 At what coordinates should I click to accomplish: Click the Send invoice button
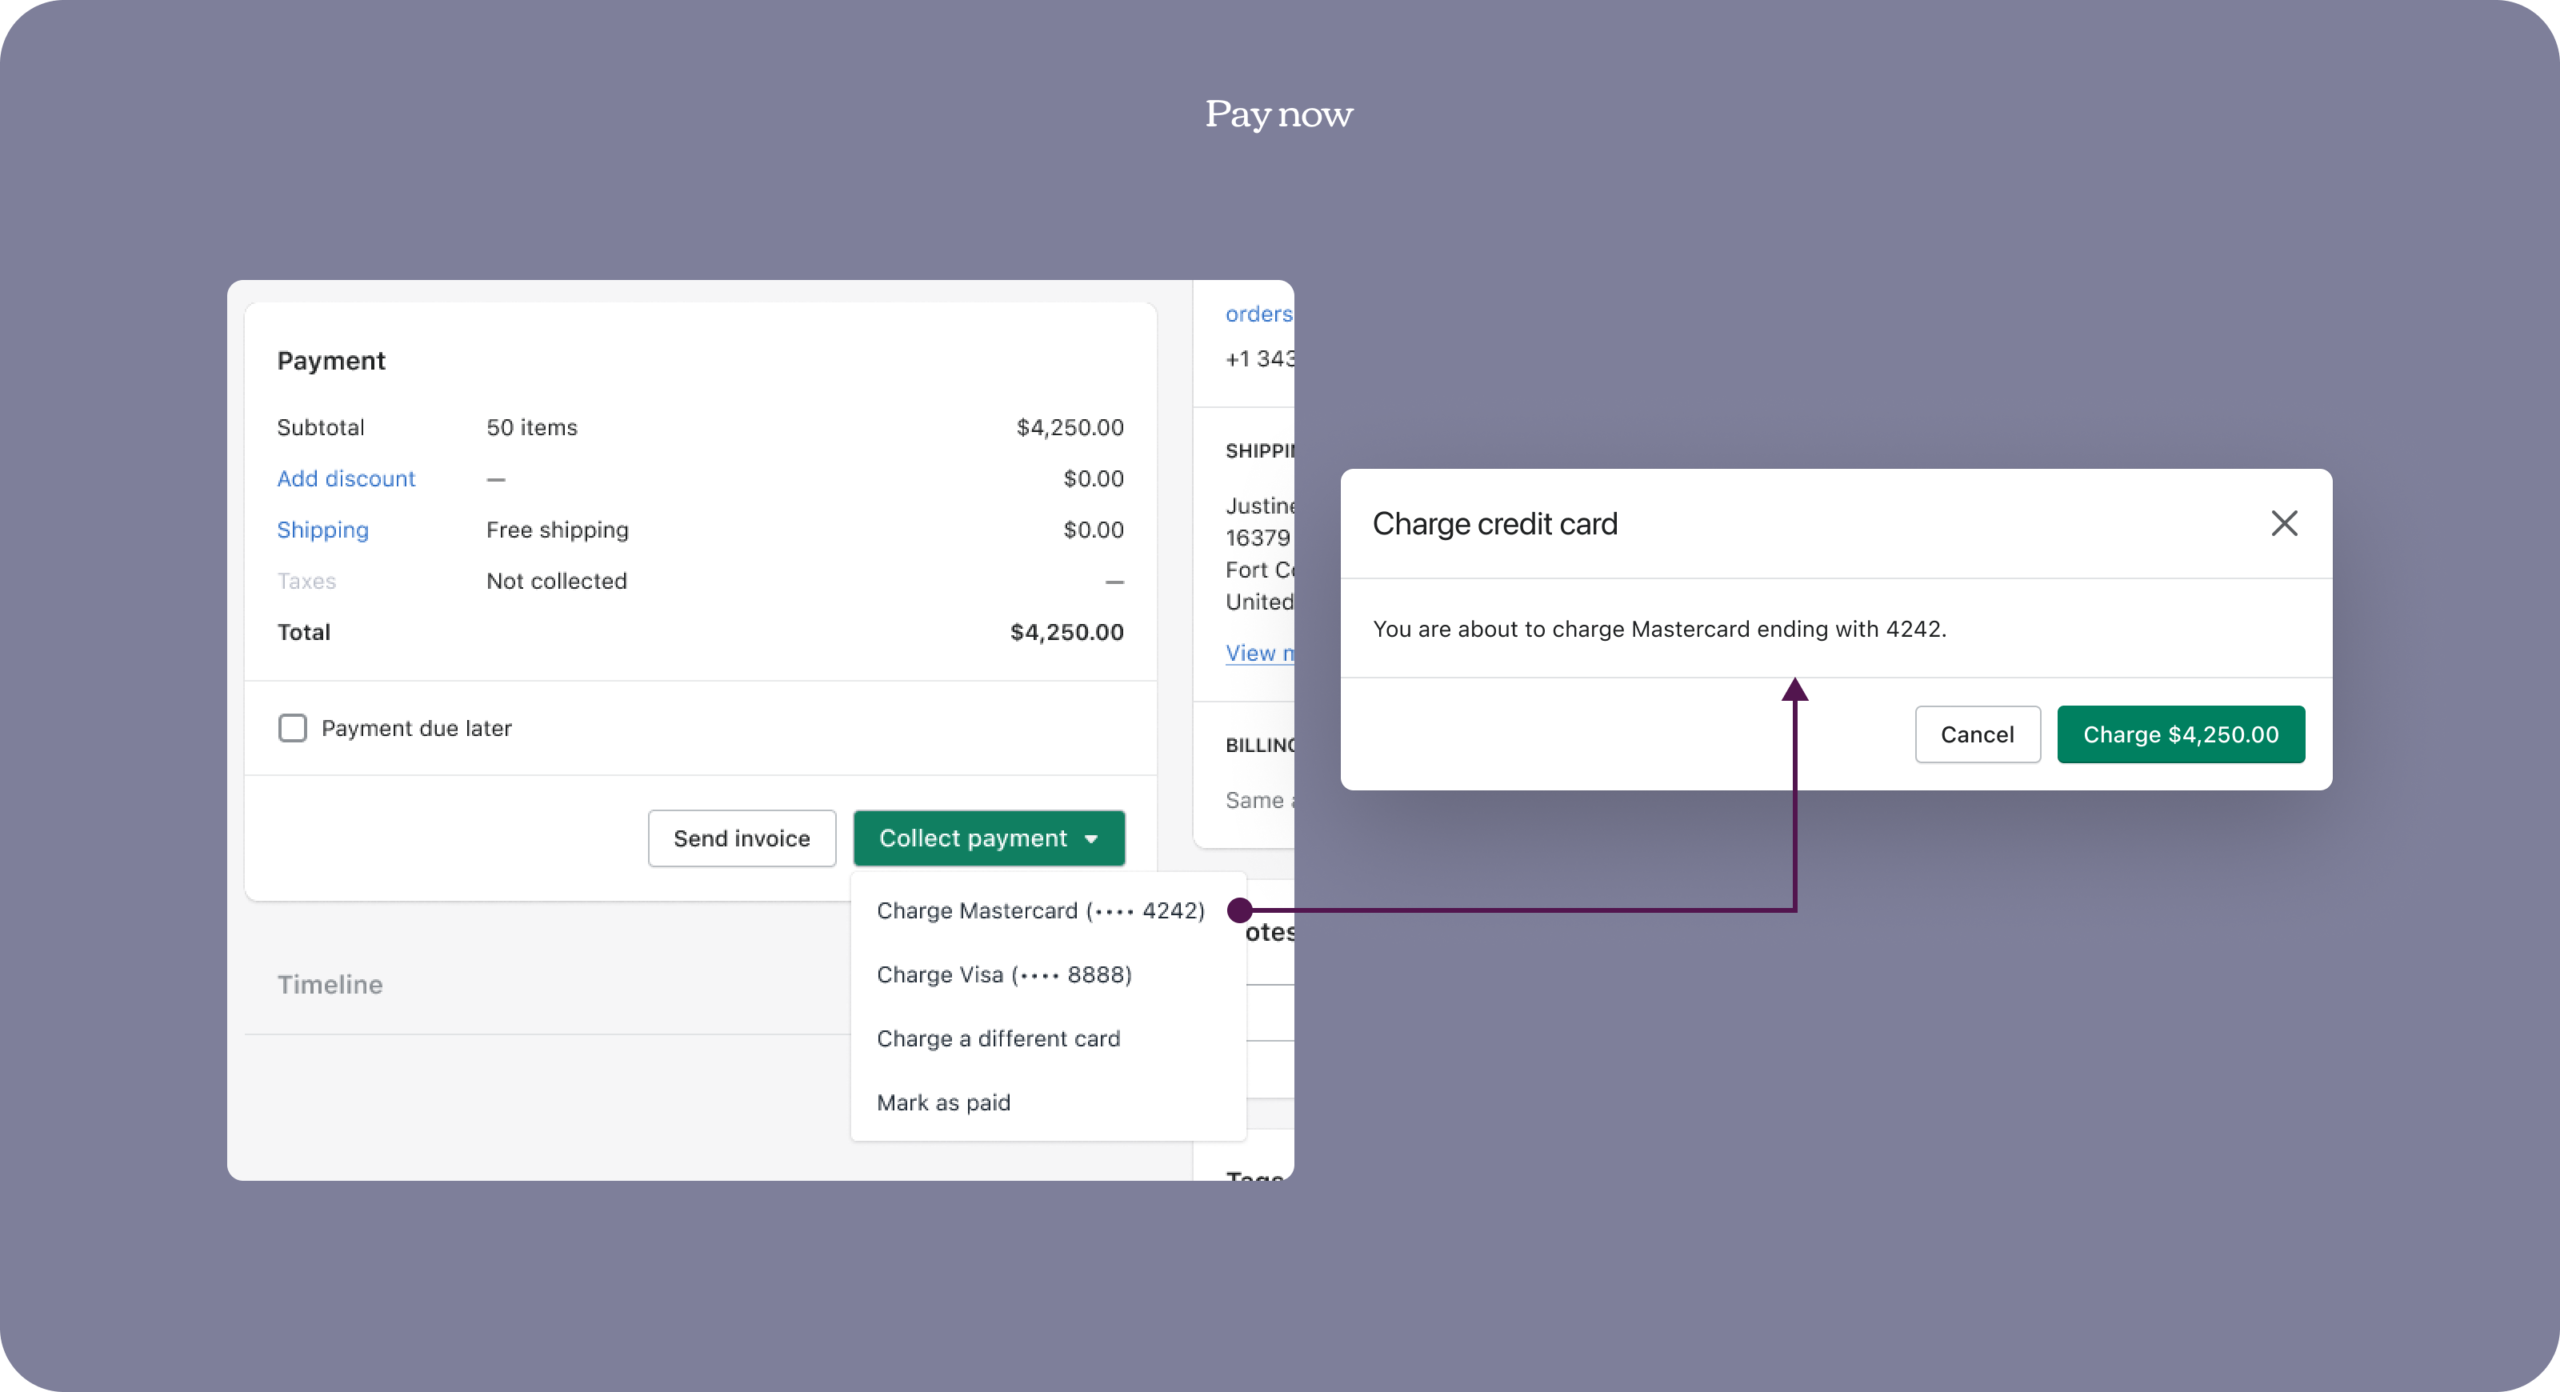[x=741, y=838]
